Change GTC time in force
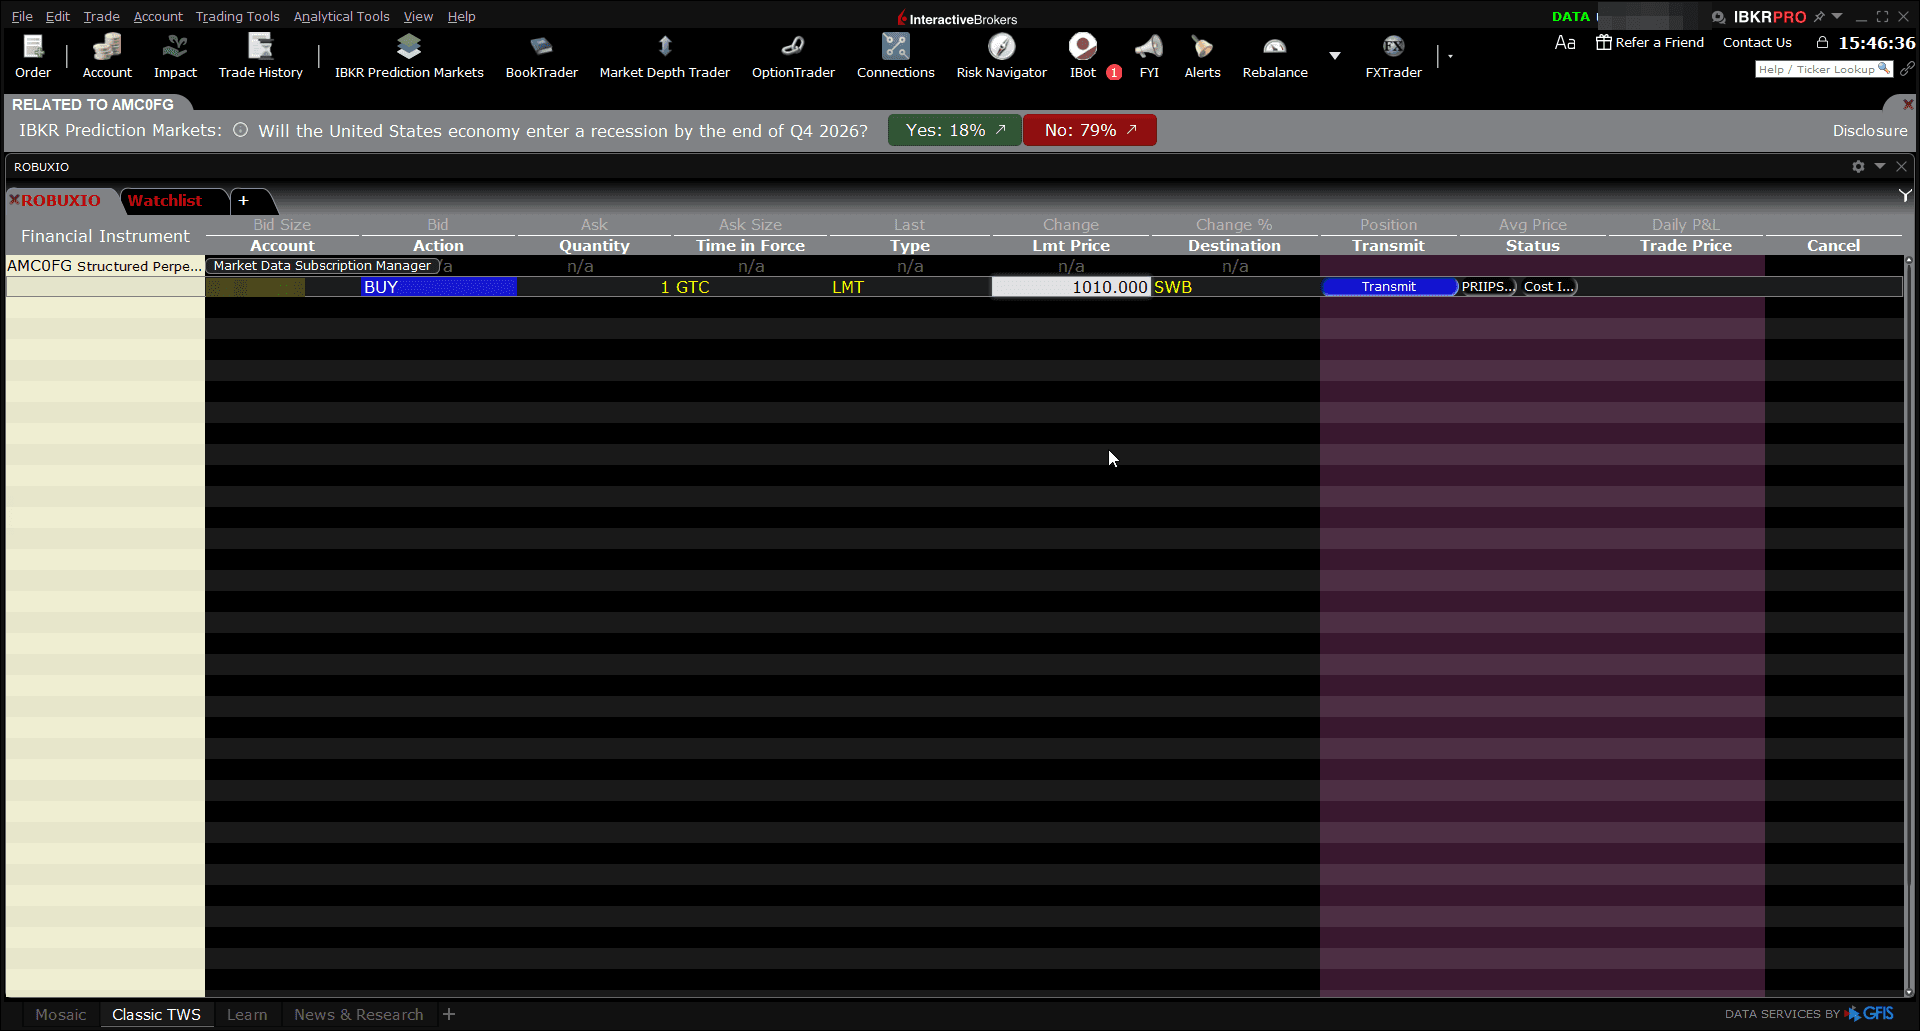The width and height of the screenshot is (1920, 1031). pos(751,287)
